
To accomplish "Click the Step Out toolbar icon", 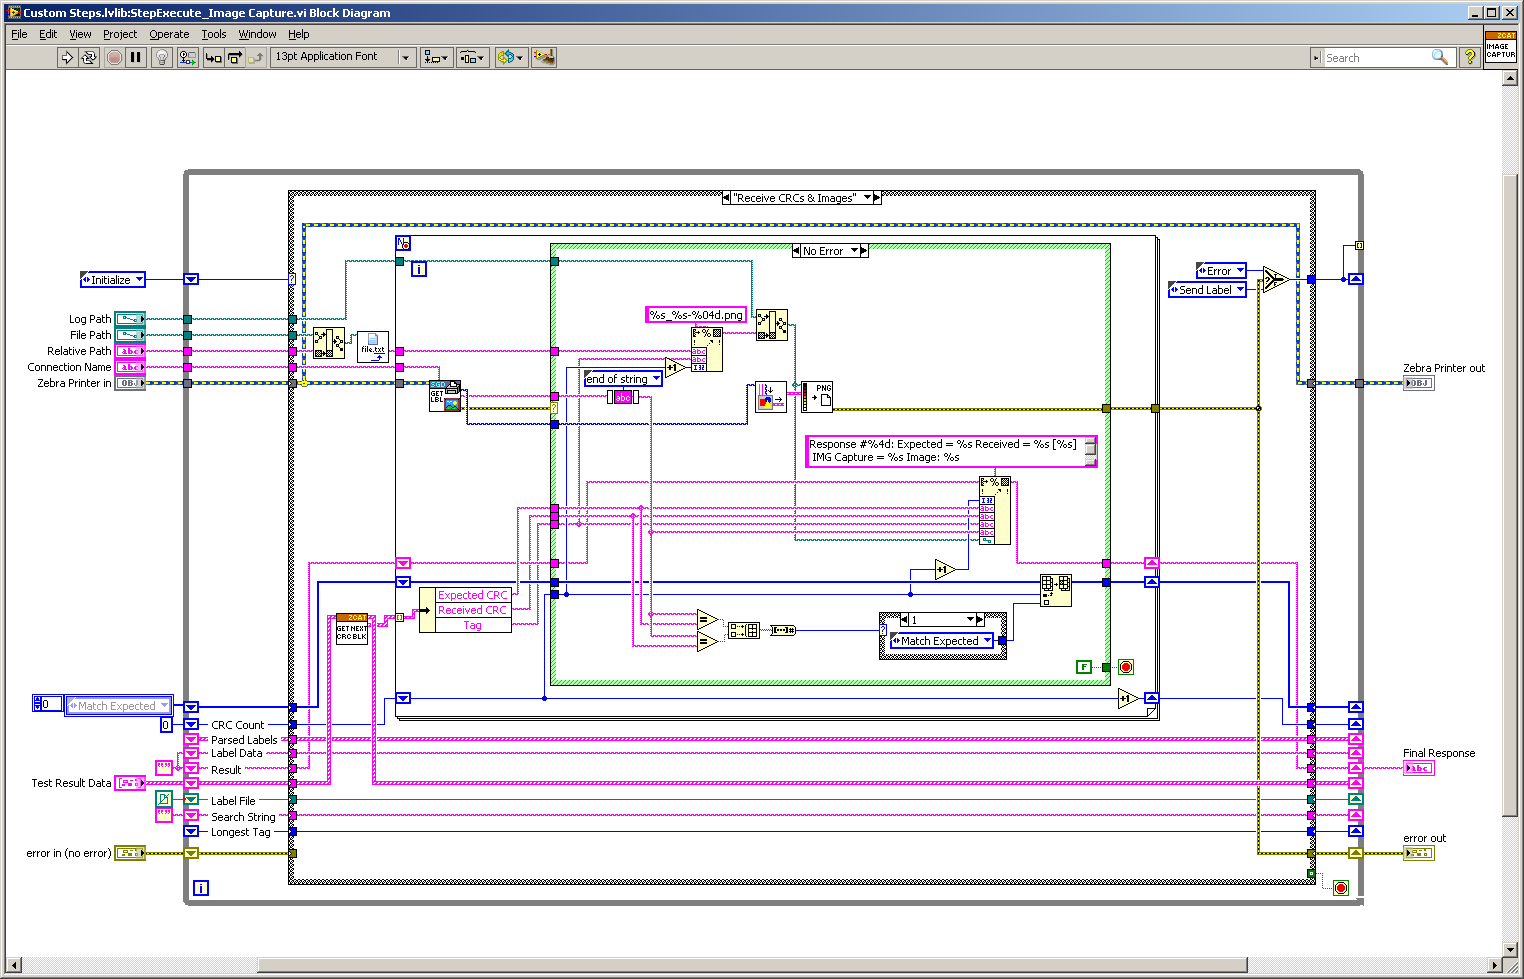I will coord(256,57).
